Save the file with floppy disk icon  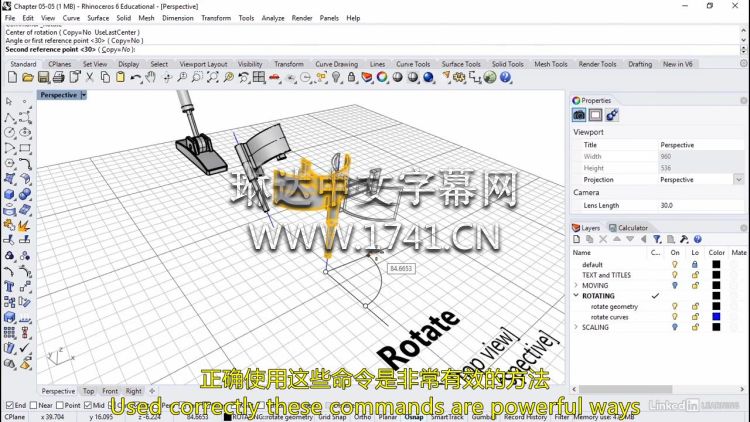tap(43, 77)
